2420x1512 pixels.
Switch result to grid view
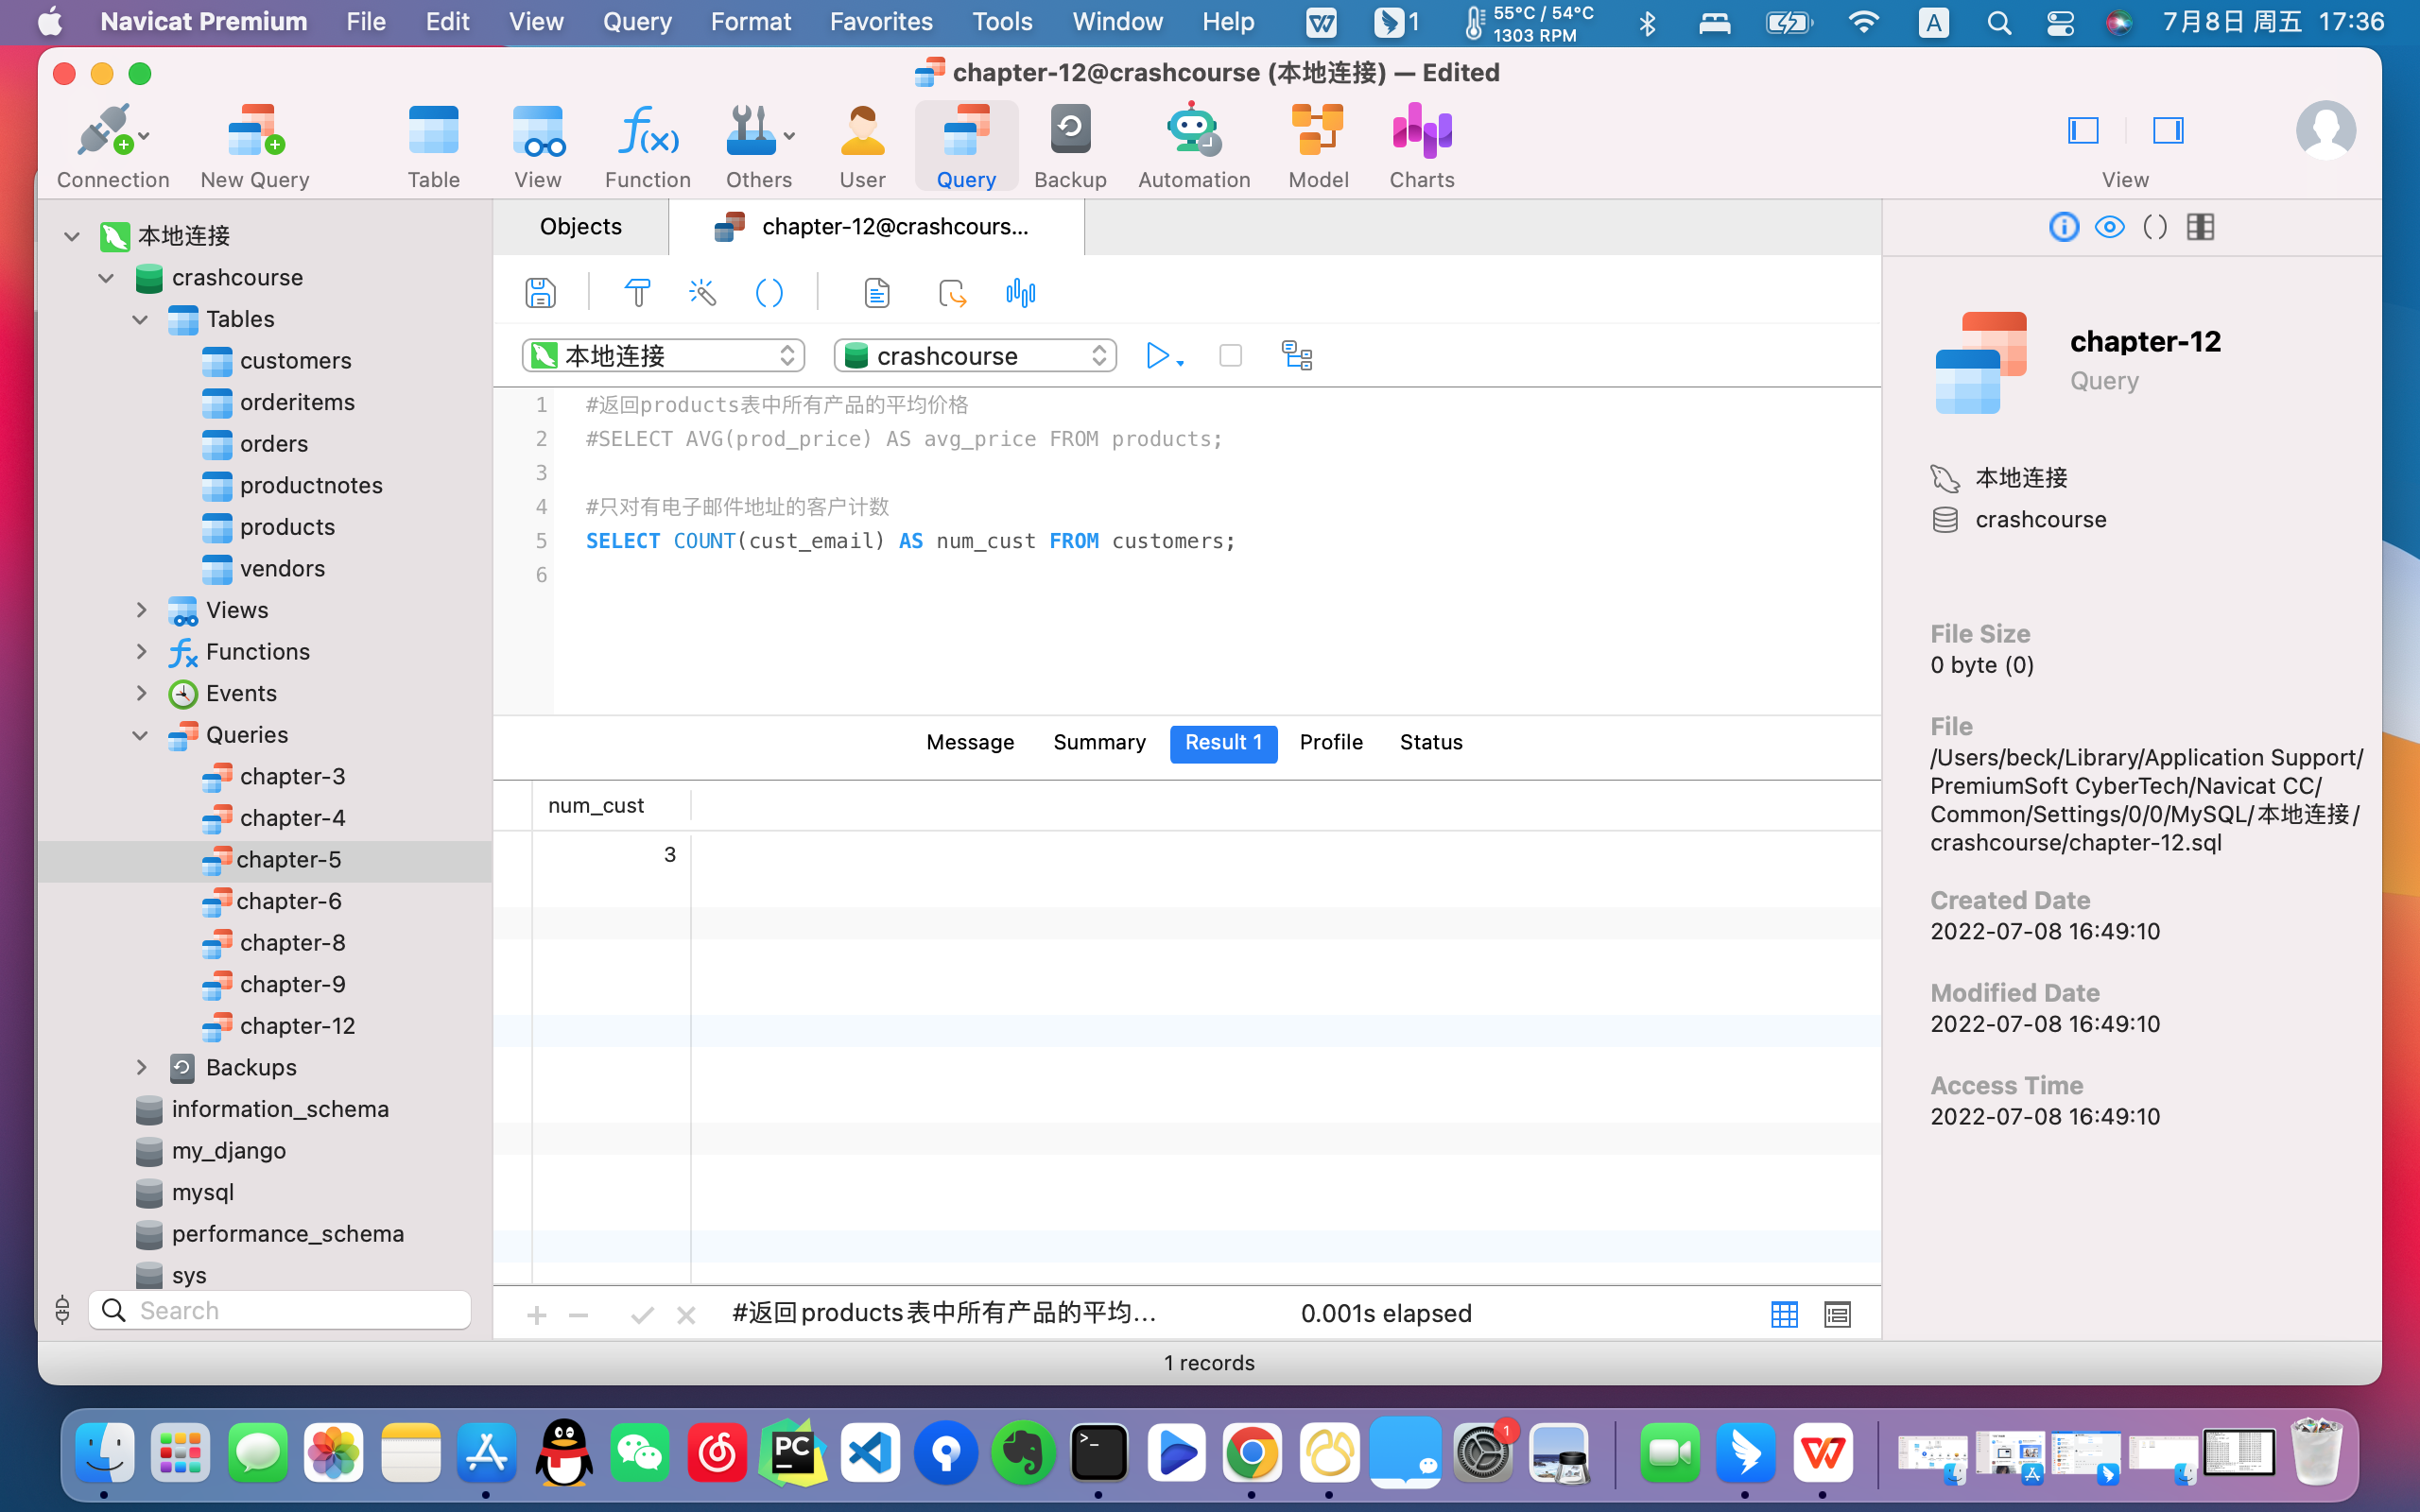click(x=1784, y=1314)
